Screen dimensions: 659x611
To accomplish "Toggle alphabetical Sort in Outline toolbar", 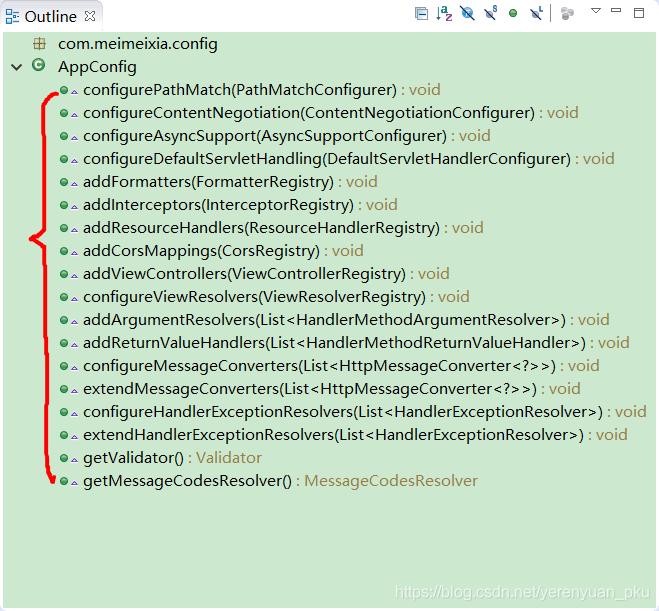I will pyautogui.click(x=444, y=13).
